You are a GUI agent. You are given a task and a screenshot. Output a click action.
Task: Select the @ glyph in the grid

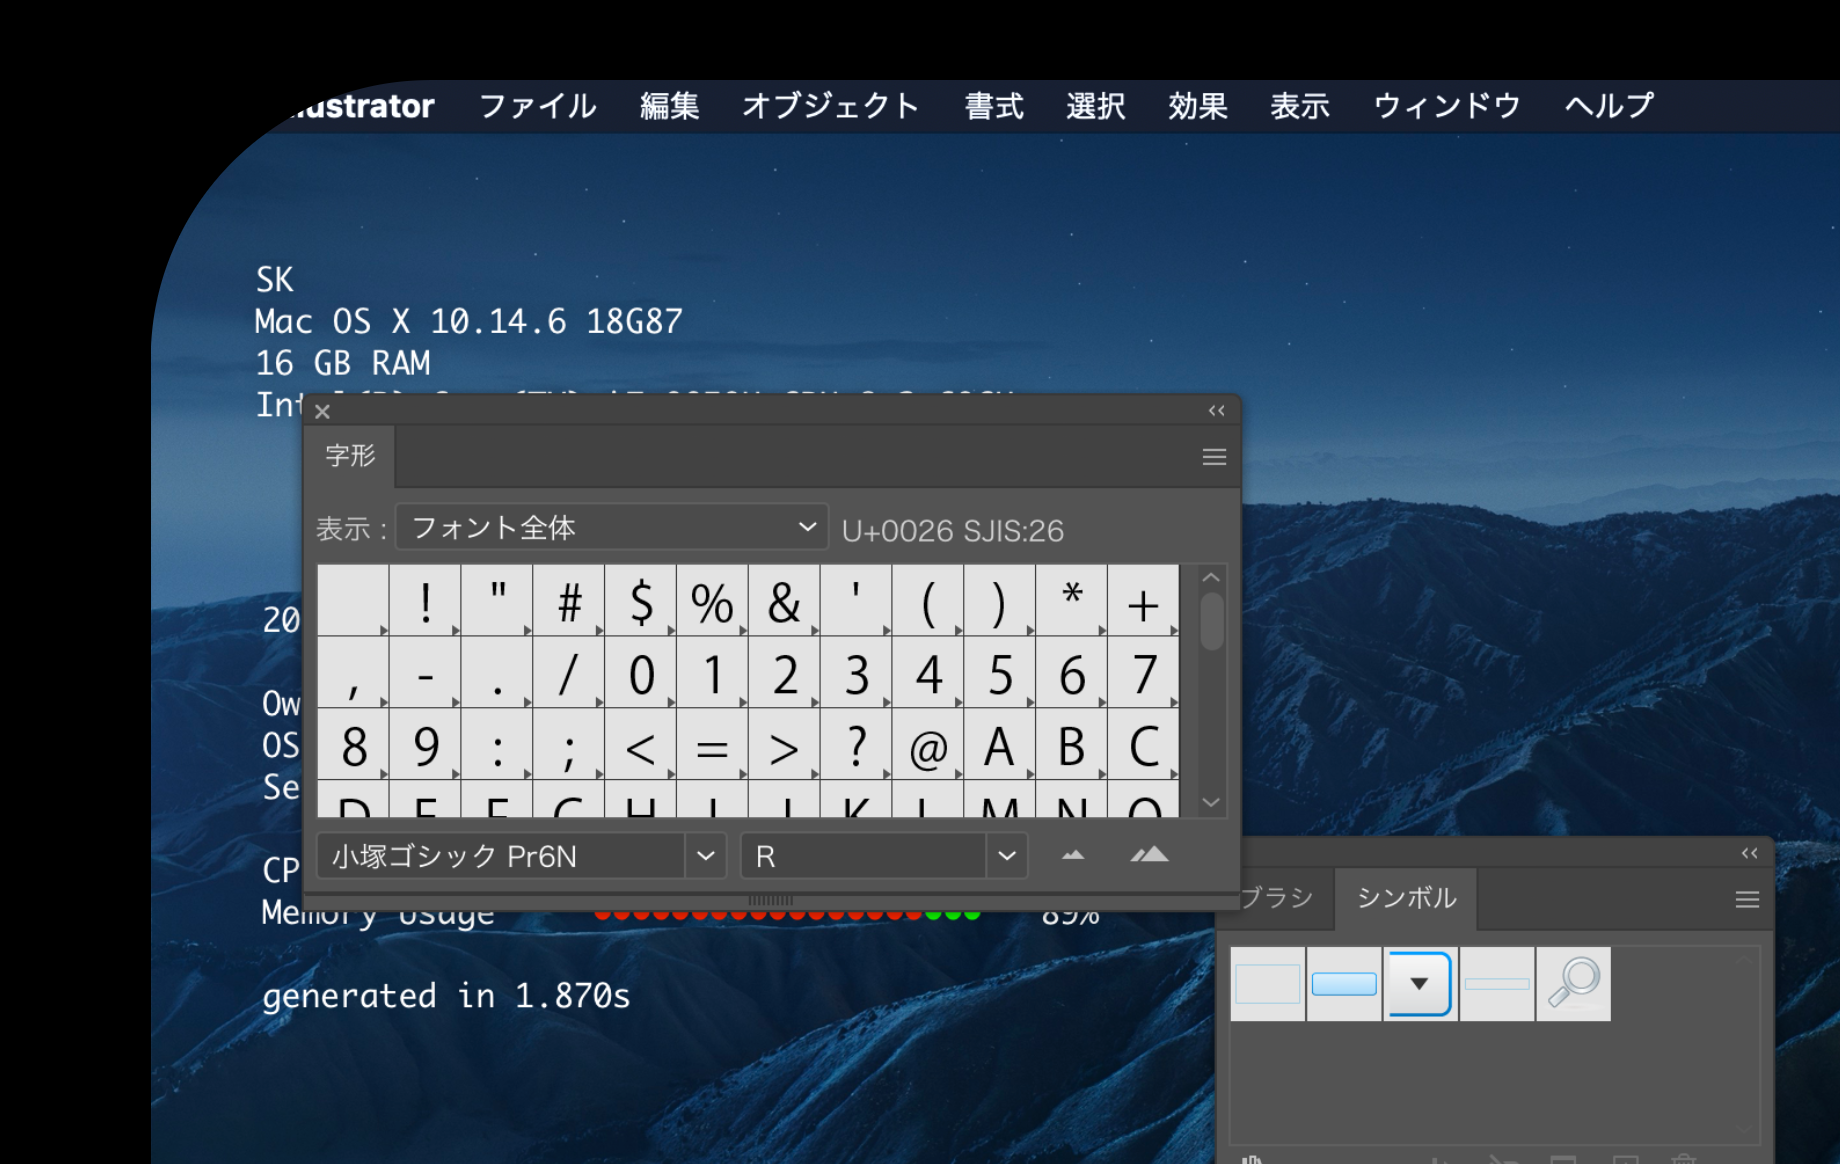928,746
